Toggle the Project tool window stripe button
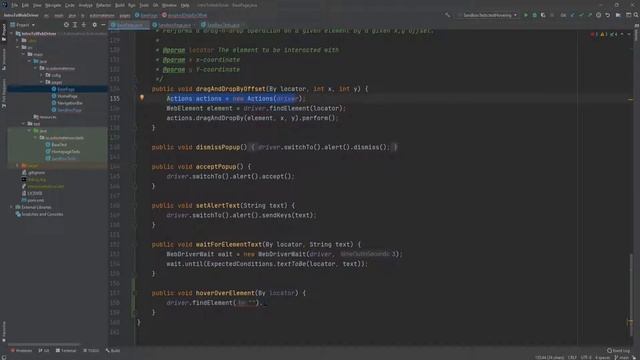The image size is (640, 360). [x=4, y=33]
